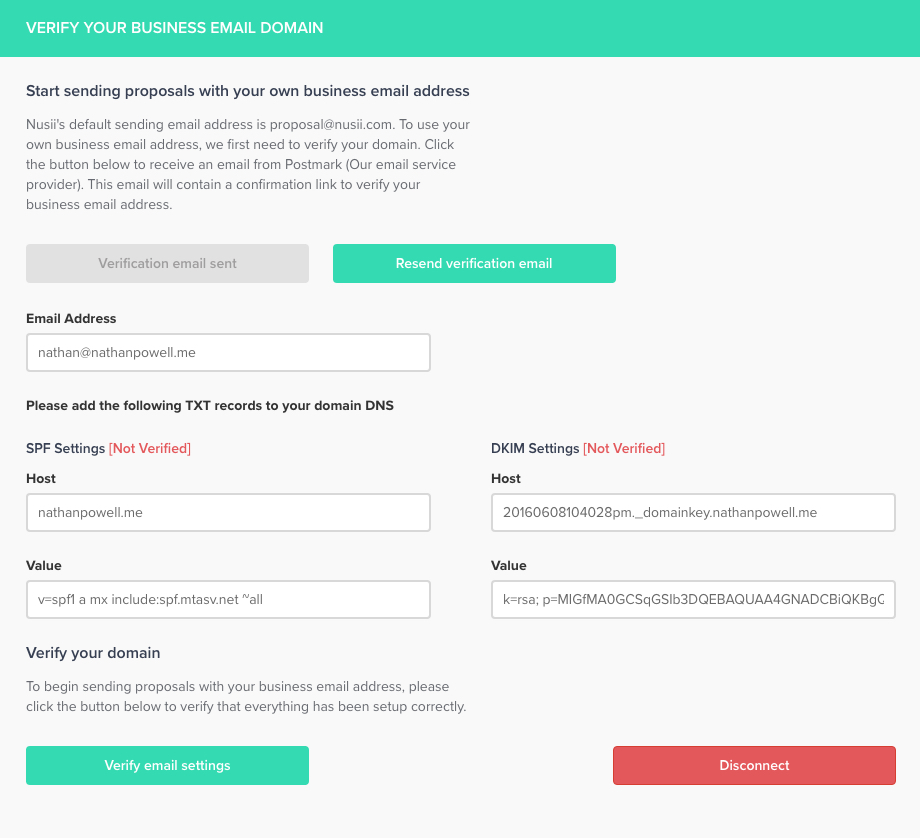This screenshot has height=838, width=920.
Task: Click the Value label under SPF Settings
Action: pos(43,566)
